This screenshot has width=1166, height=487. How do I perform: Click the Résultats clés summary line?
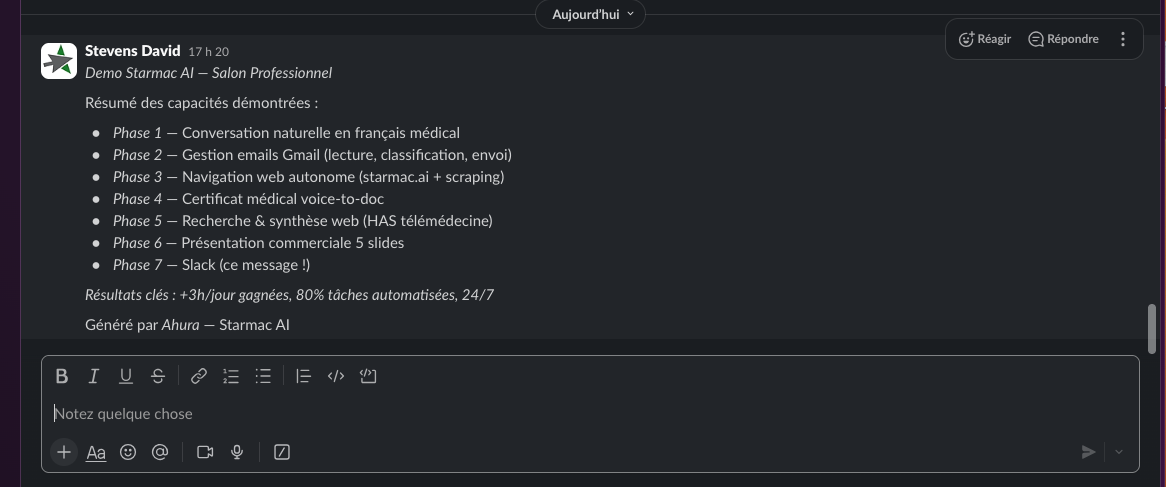289,295
